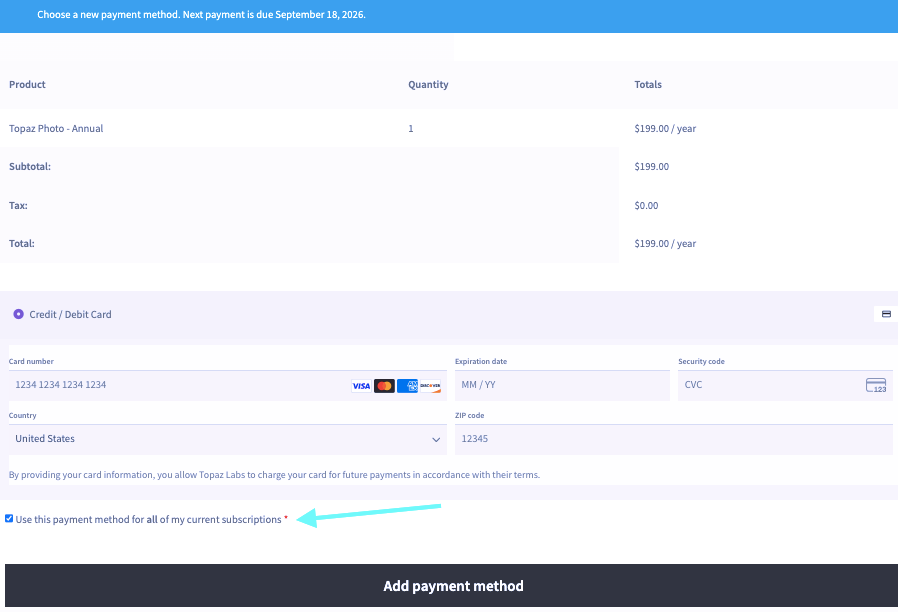Click the Credit / Debit Card label
898x612 pixels.
(70, 314)
